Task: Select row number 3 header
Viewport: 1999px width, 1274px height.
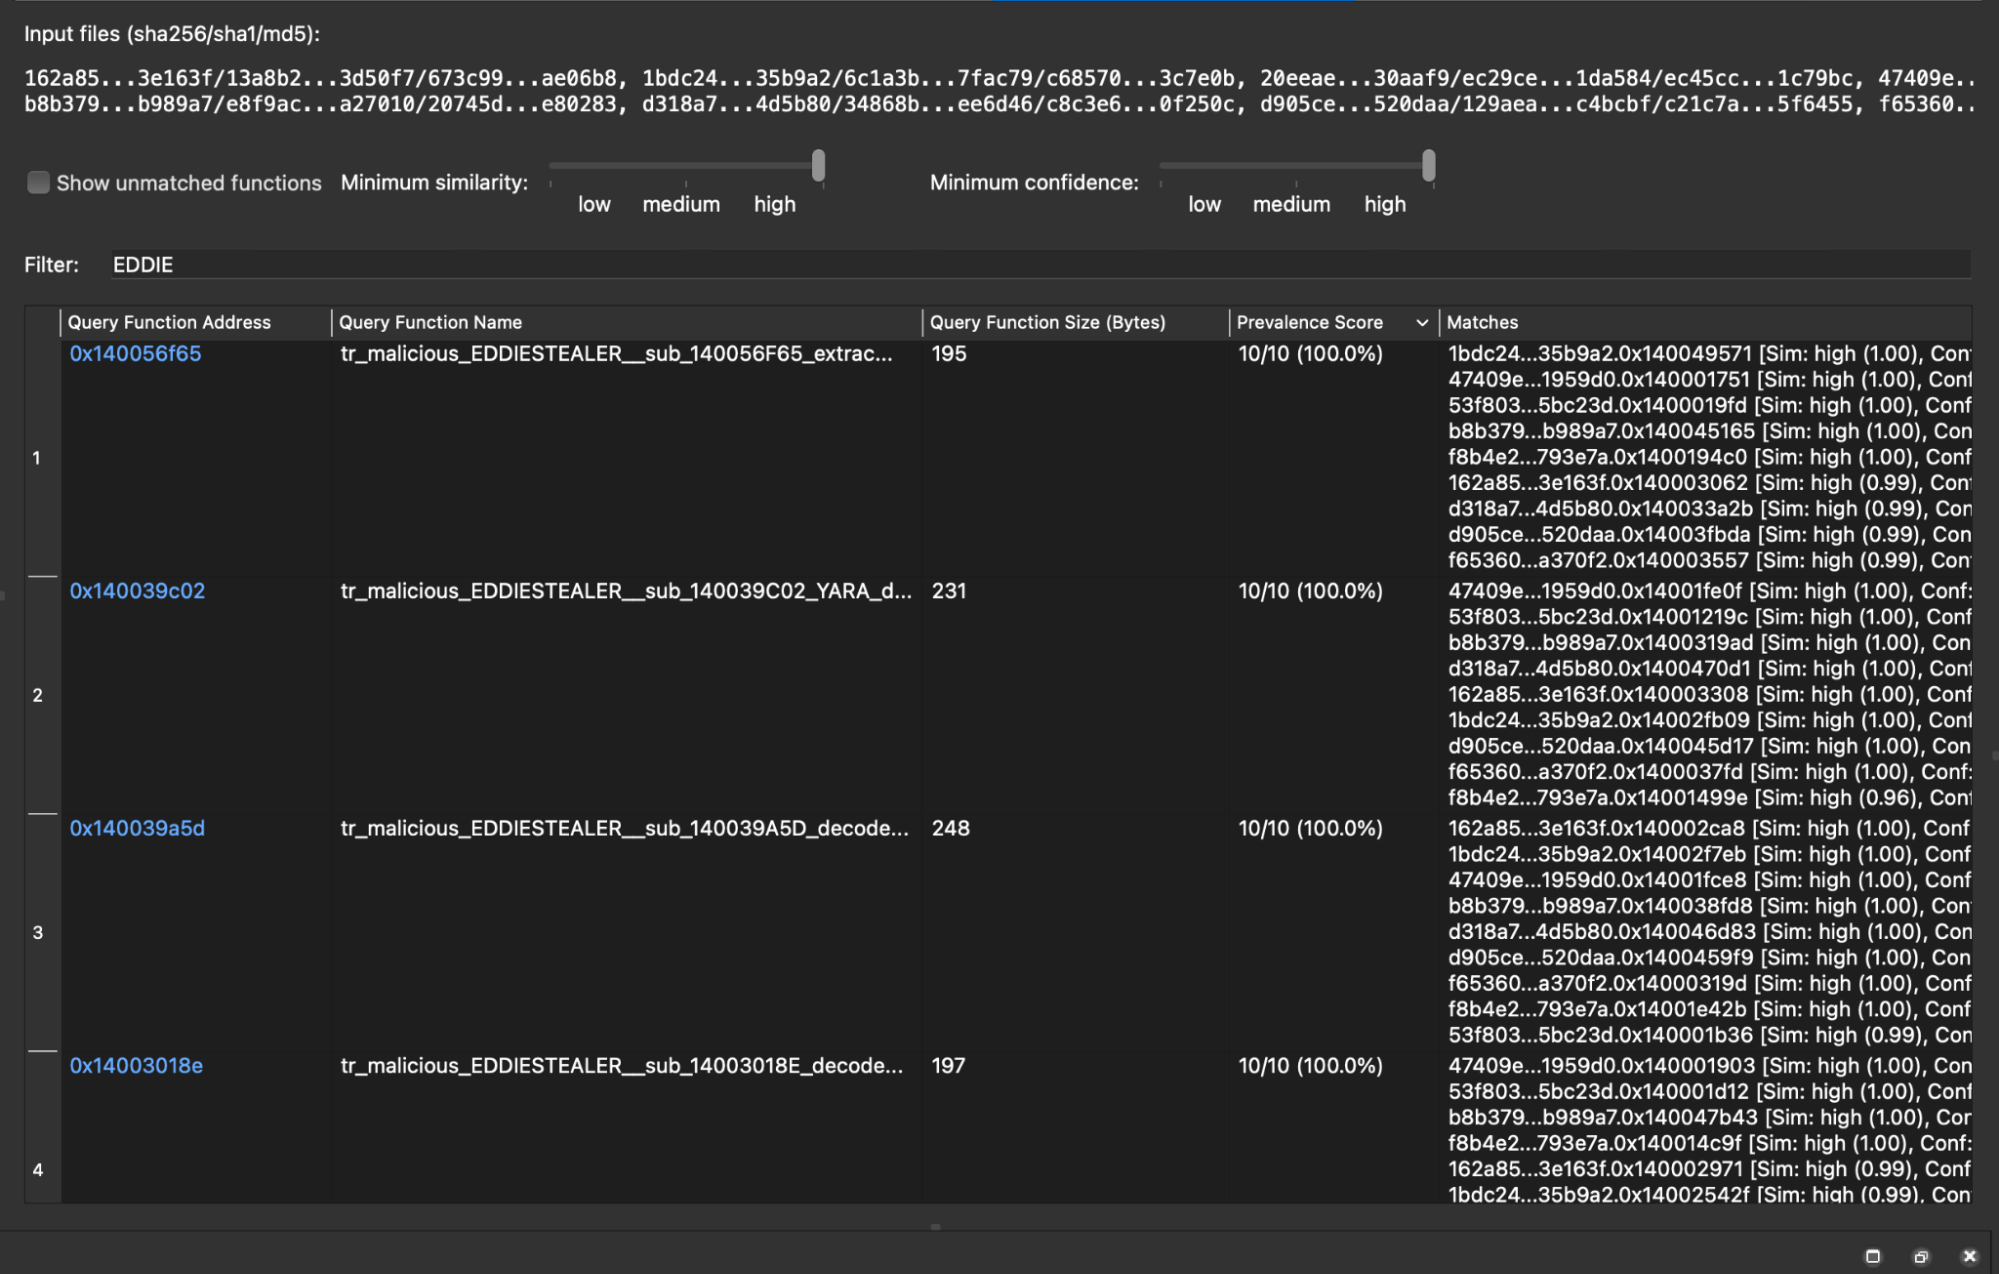Action: click(x=38, y=932)
